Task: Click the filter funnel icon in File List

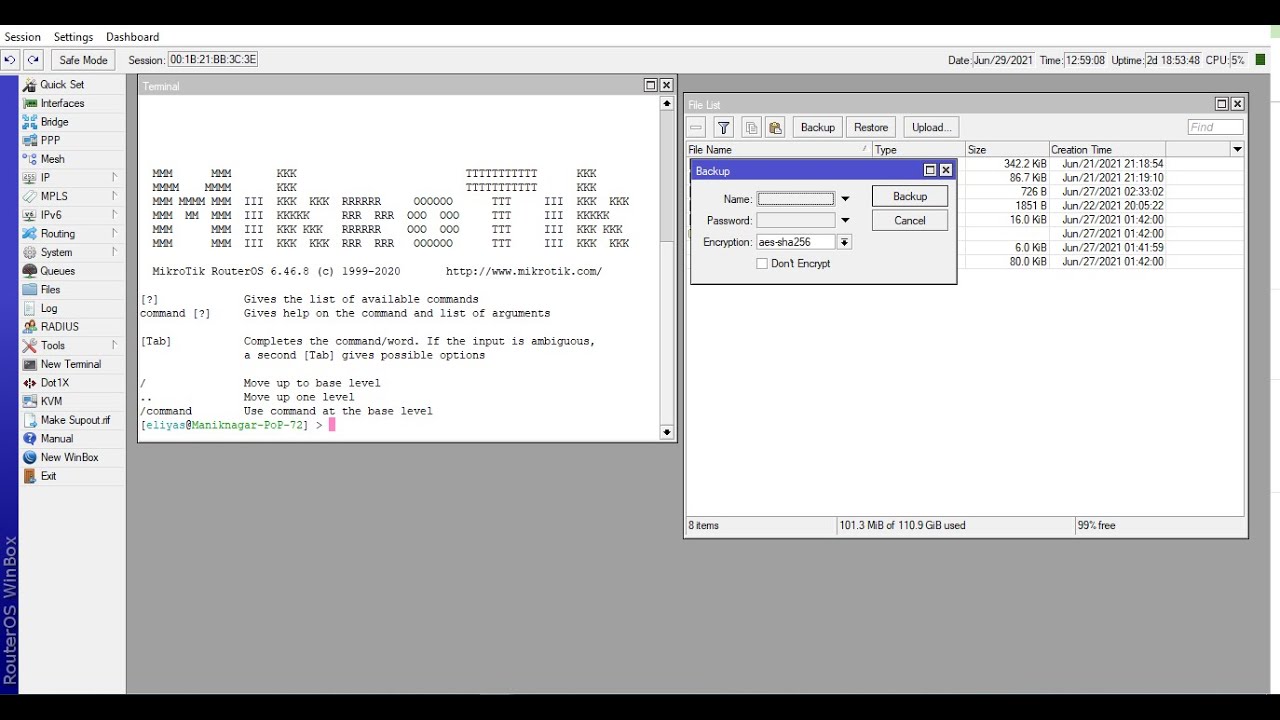Action: 723,127
